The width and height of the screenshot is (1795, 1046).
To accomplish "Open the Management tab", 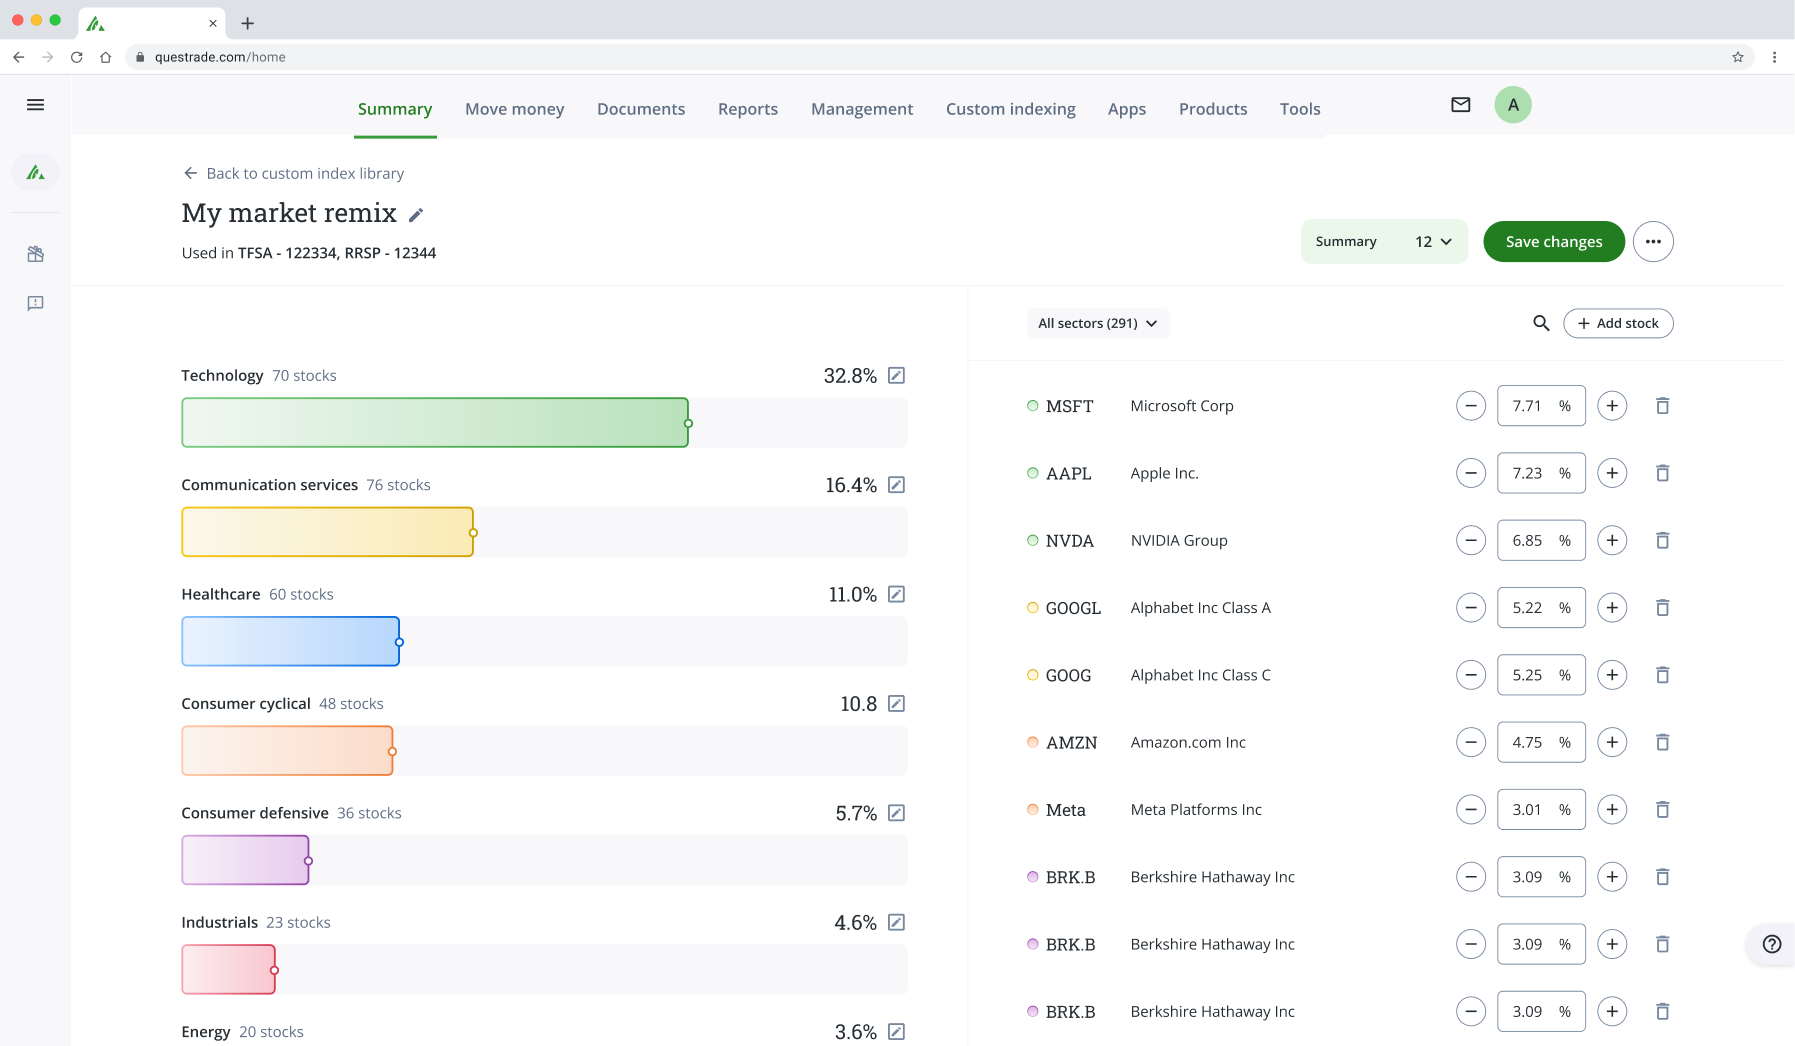I will point(862,109).
